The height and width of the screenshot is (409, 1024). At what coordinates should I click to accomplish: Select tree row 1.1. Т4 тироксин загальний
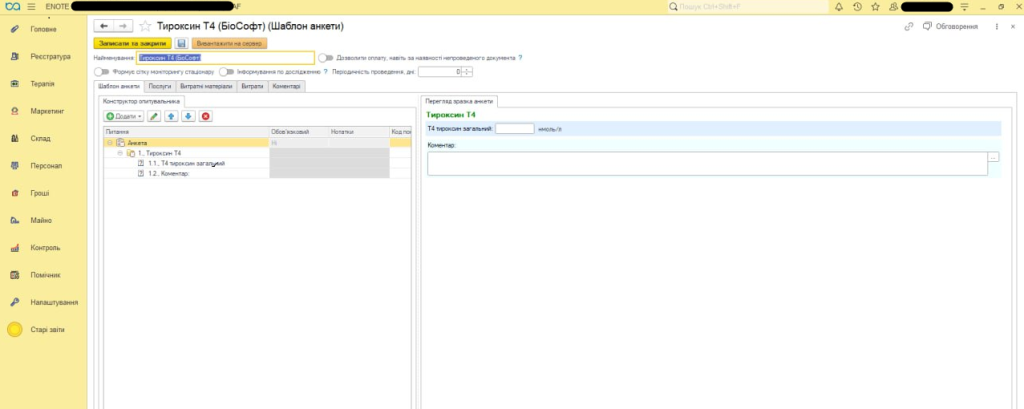tap(187, 163)
